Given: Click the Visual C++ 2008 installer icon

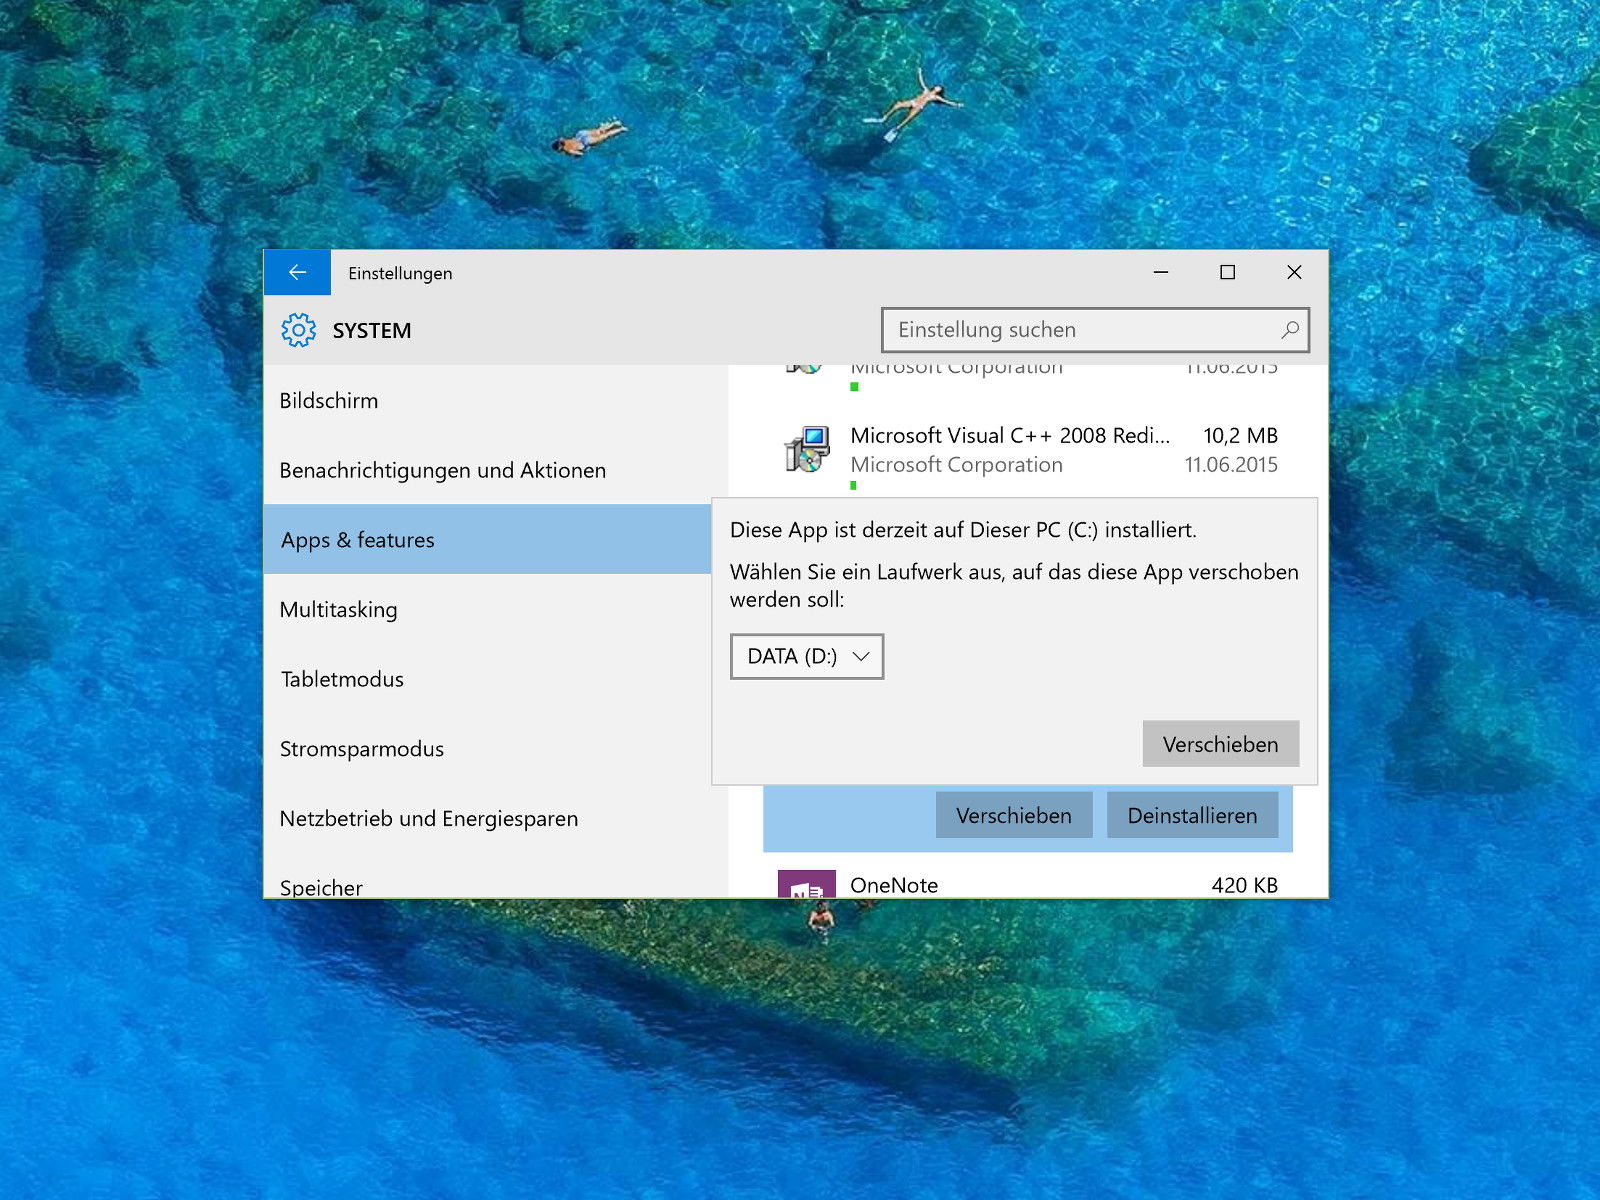Looking at the screenshot, I should (x=807, y=450).
